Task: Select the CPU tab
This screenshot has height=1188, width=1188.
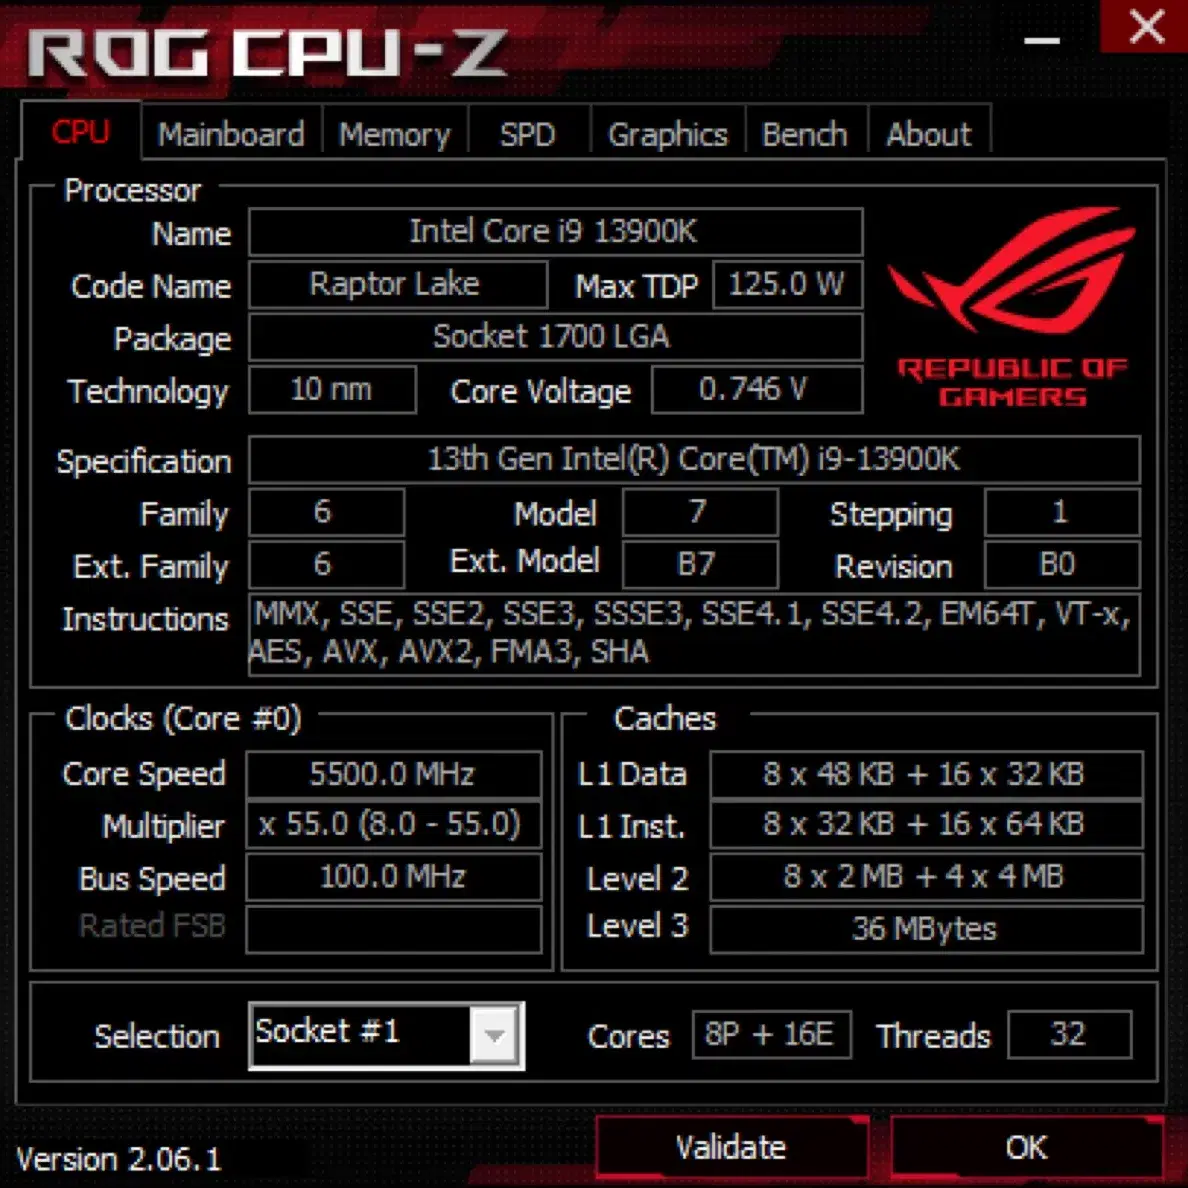Action: coord(80,132)
